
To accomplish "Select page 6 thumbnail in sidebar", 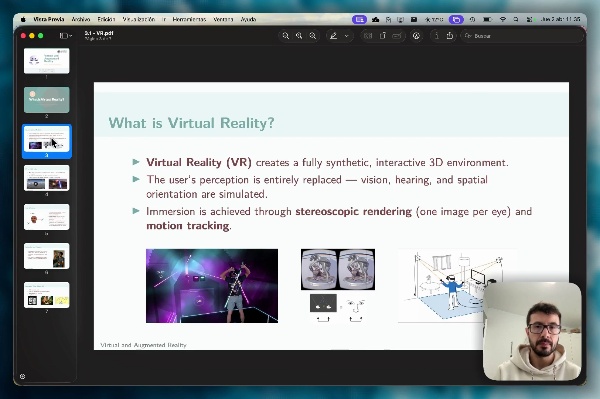I will [x=47, y=256].
